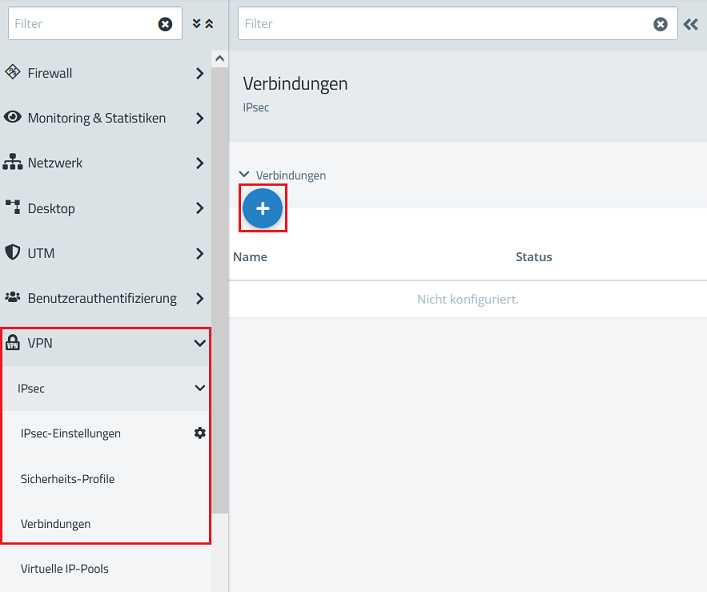Collapse the IPsec submenu chevron
Screen dimensions: 707x592
(x=200, y=388)
